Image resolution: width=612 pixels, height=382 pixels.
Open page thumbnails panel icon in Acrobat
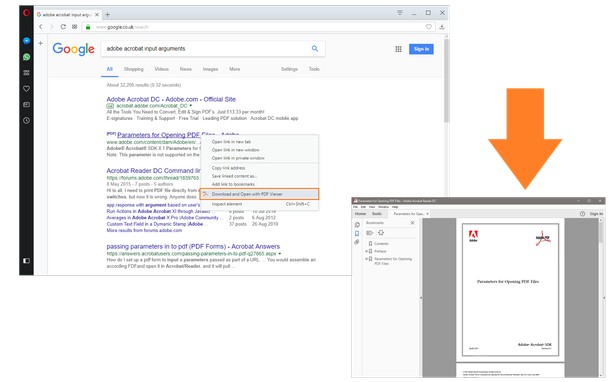(357, 225)
